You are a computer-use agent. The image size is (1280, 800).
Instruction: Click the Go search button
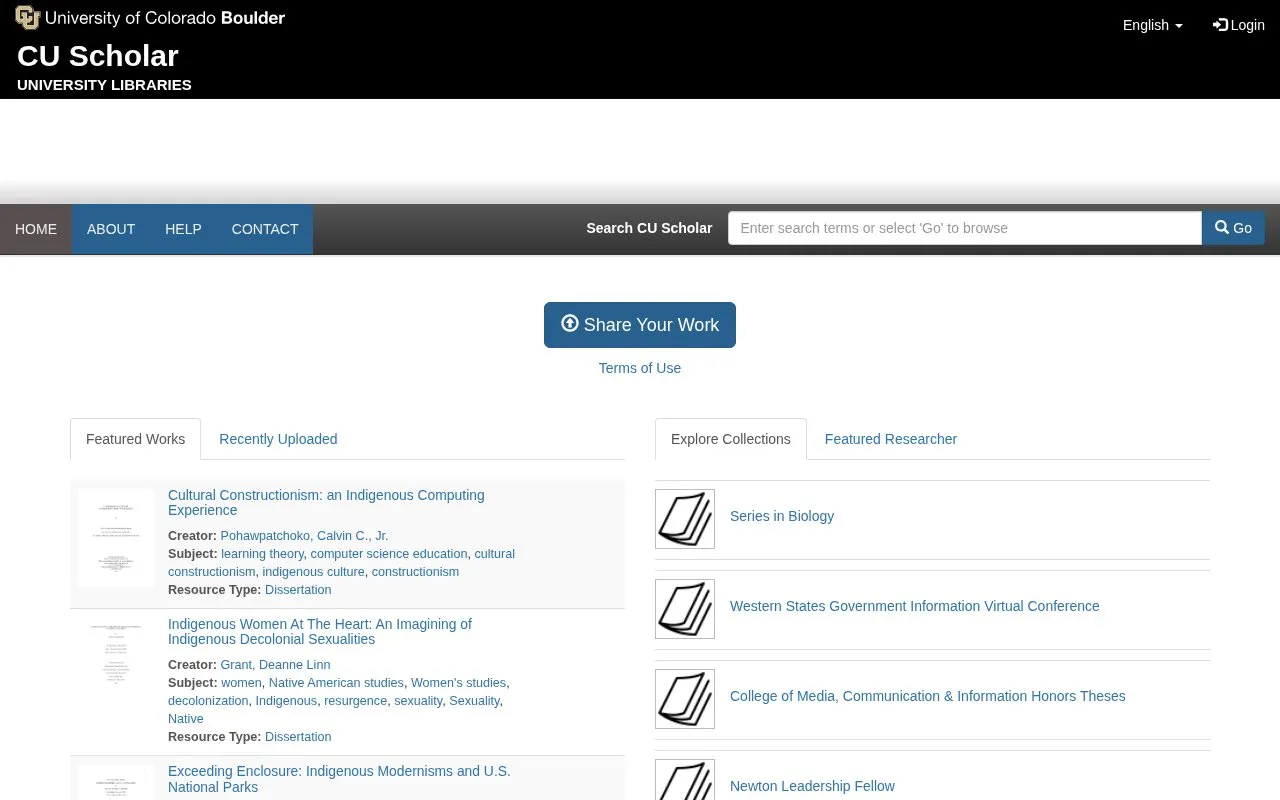click(1233, 228)
